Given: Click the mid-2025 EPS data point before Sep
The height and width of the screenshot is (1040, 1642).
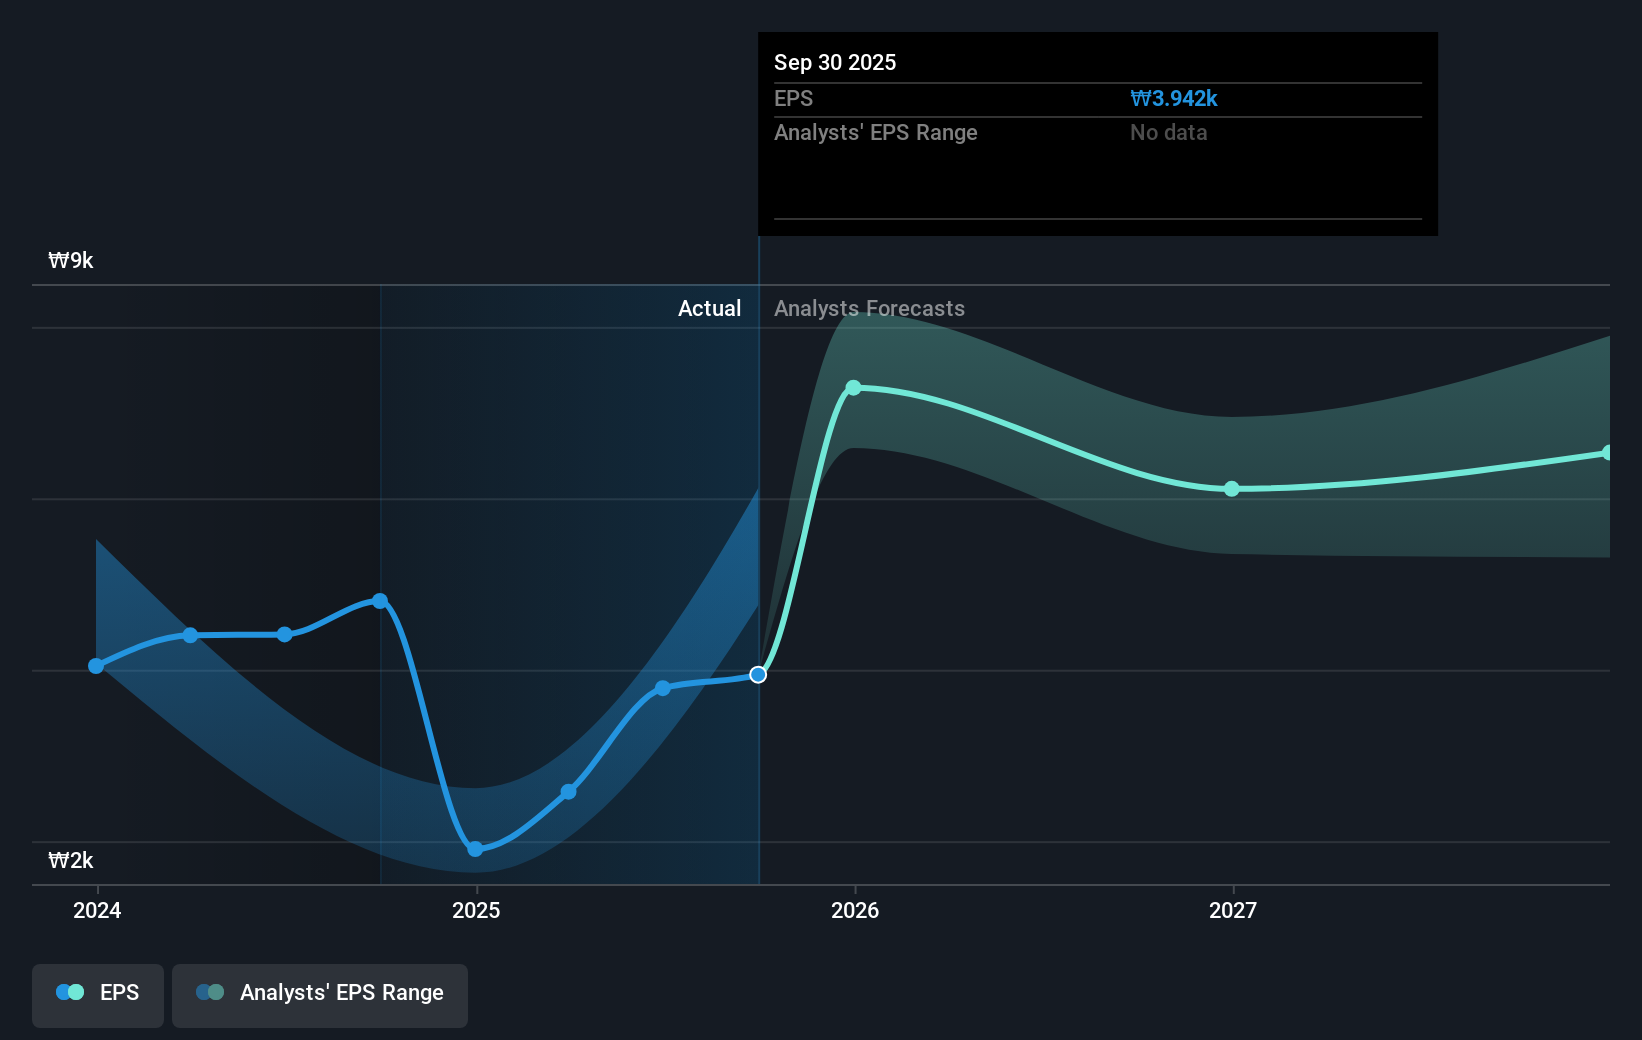Looking at the screenshot, I should tap(663, 688).
